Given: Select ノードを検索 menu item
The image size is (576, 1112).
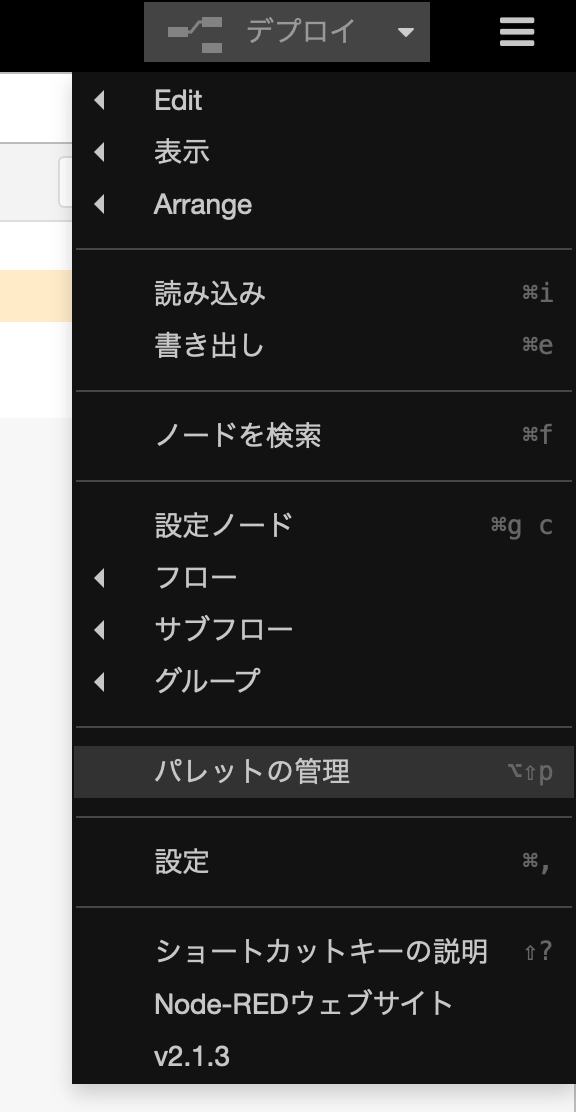Looking at the screenshot, I should [323, 435].
